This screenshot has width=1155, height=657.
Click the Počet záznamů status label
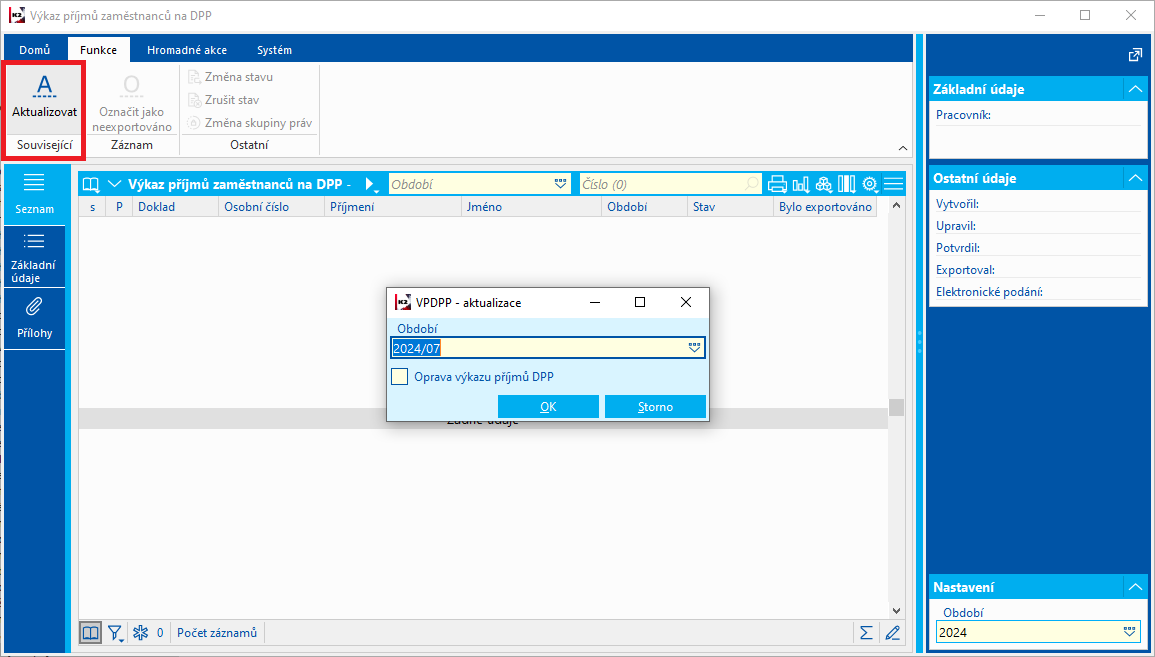pos(217,633)
